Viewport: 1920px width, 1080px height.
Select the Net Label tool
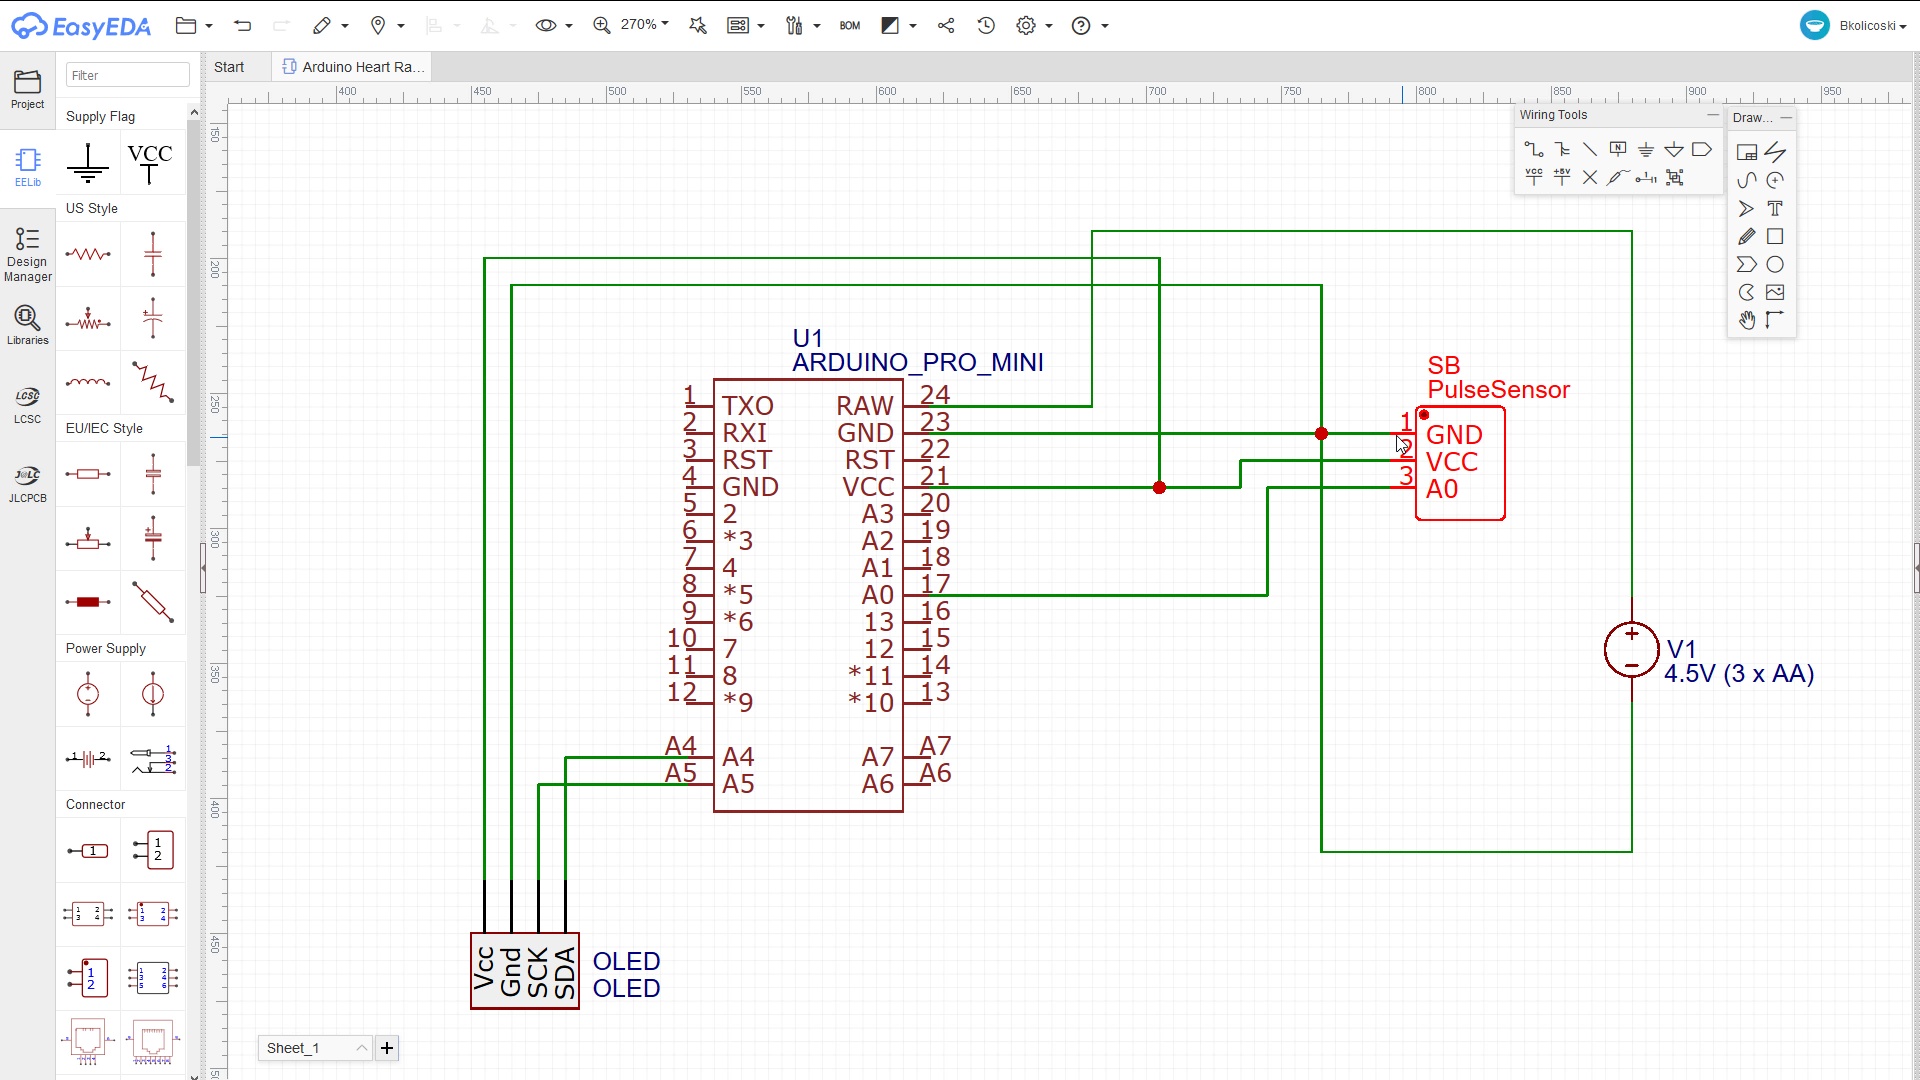tap(1618, 150)
